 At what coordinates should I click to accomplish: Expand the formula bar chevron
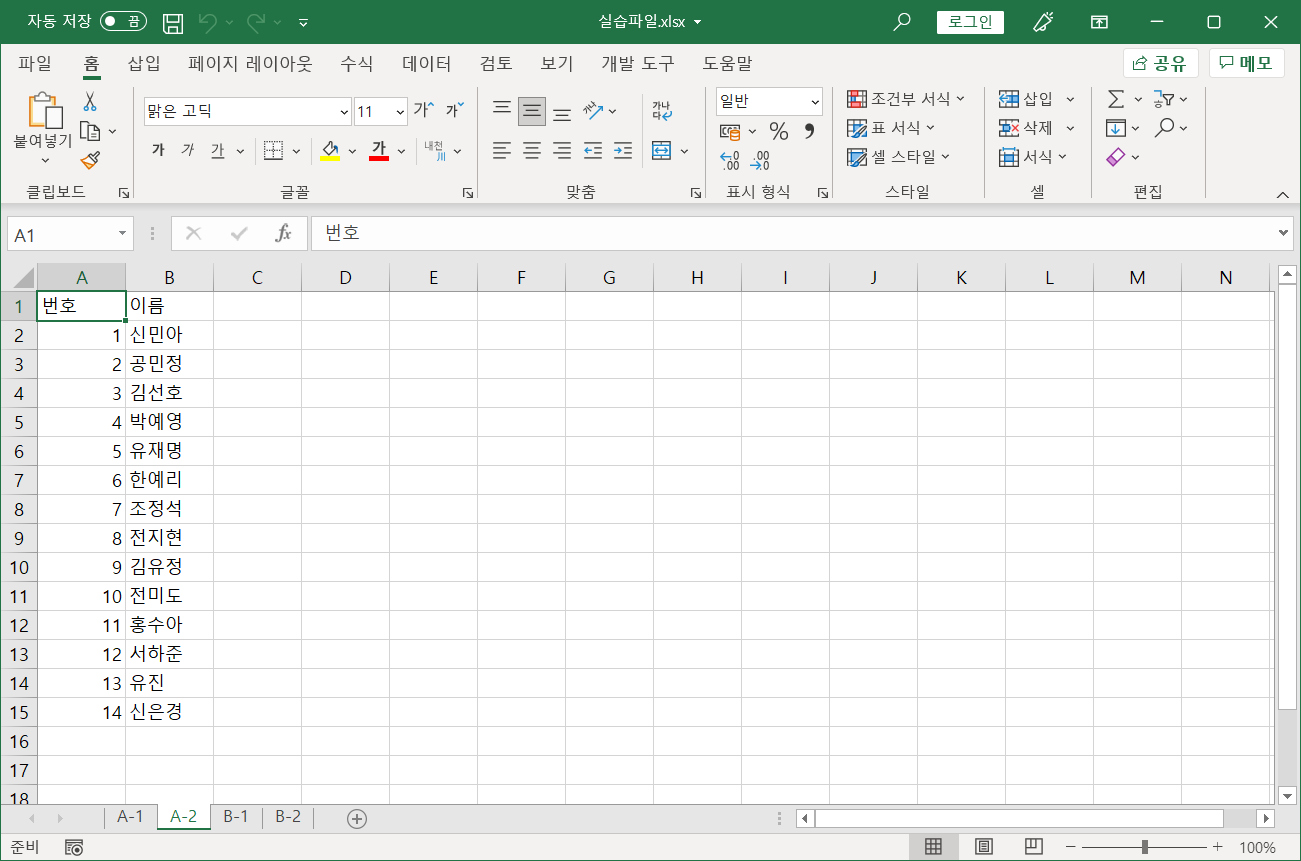point(1285,233)
